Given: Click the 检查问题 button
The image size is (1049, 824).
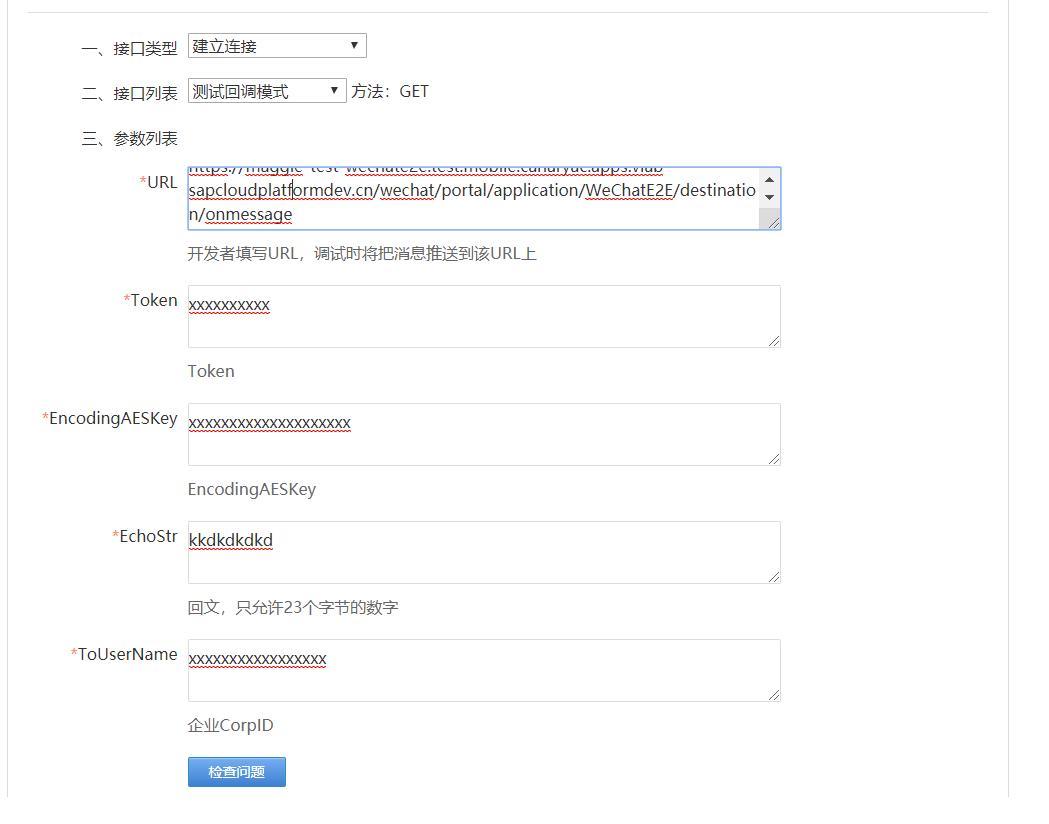Looking at the screenshot, I should (x=236, y=771).
